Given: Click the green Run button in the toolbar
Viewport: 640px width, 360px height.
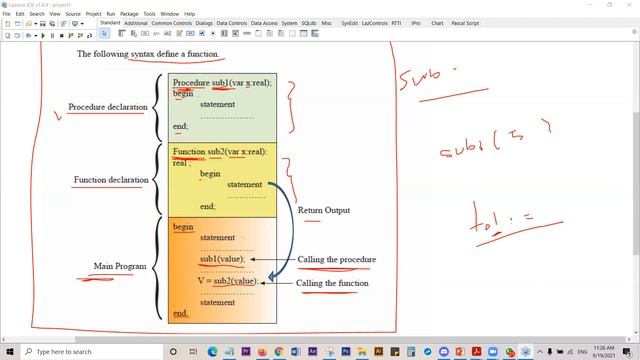Looking at the screenshot, I should point(43,36).
